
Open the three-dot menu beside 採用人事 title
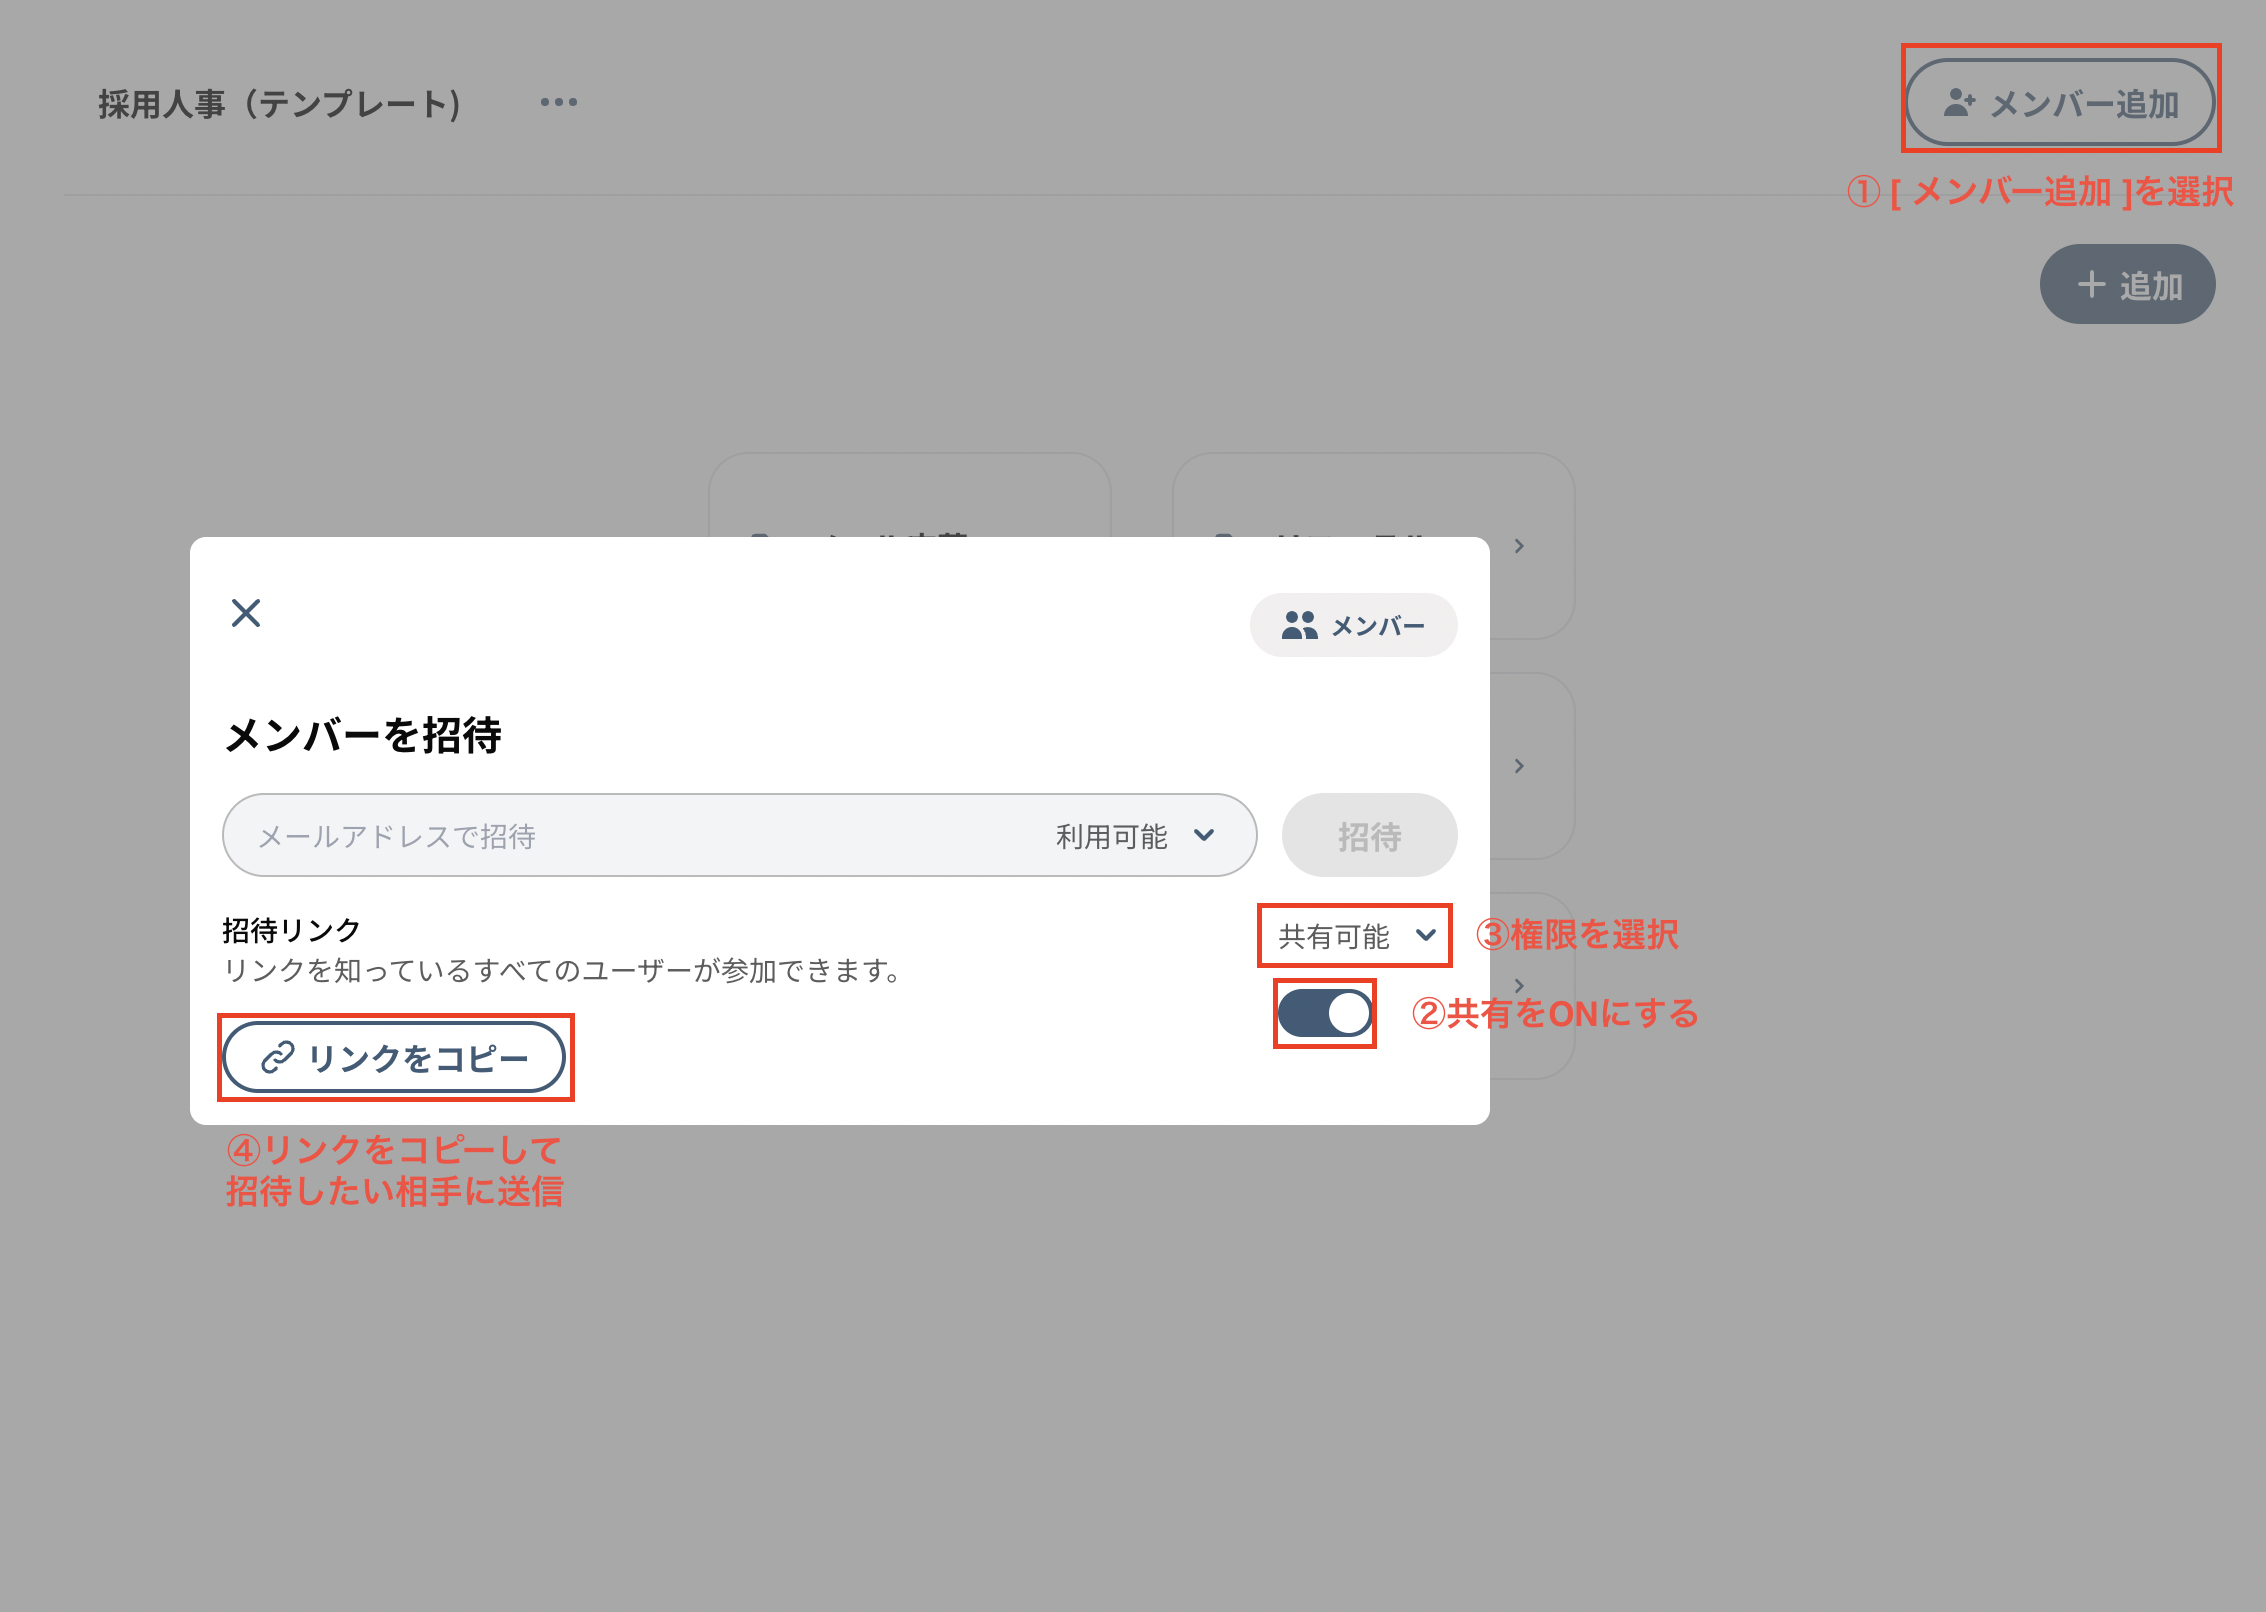558,103
